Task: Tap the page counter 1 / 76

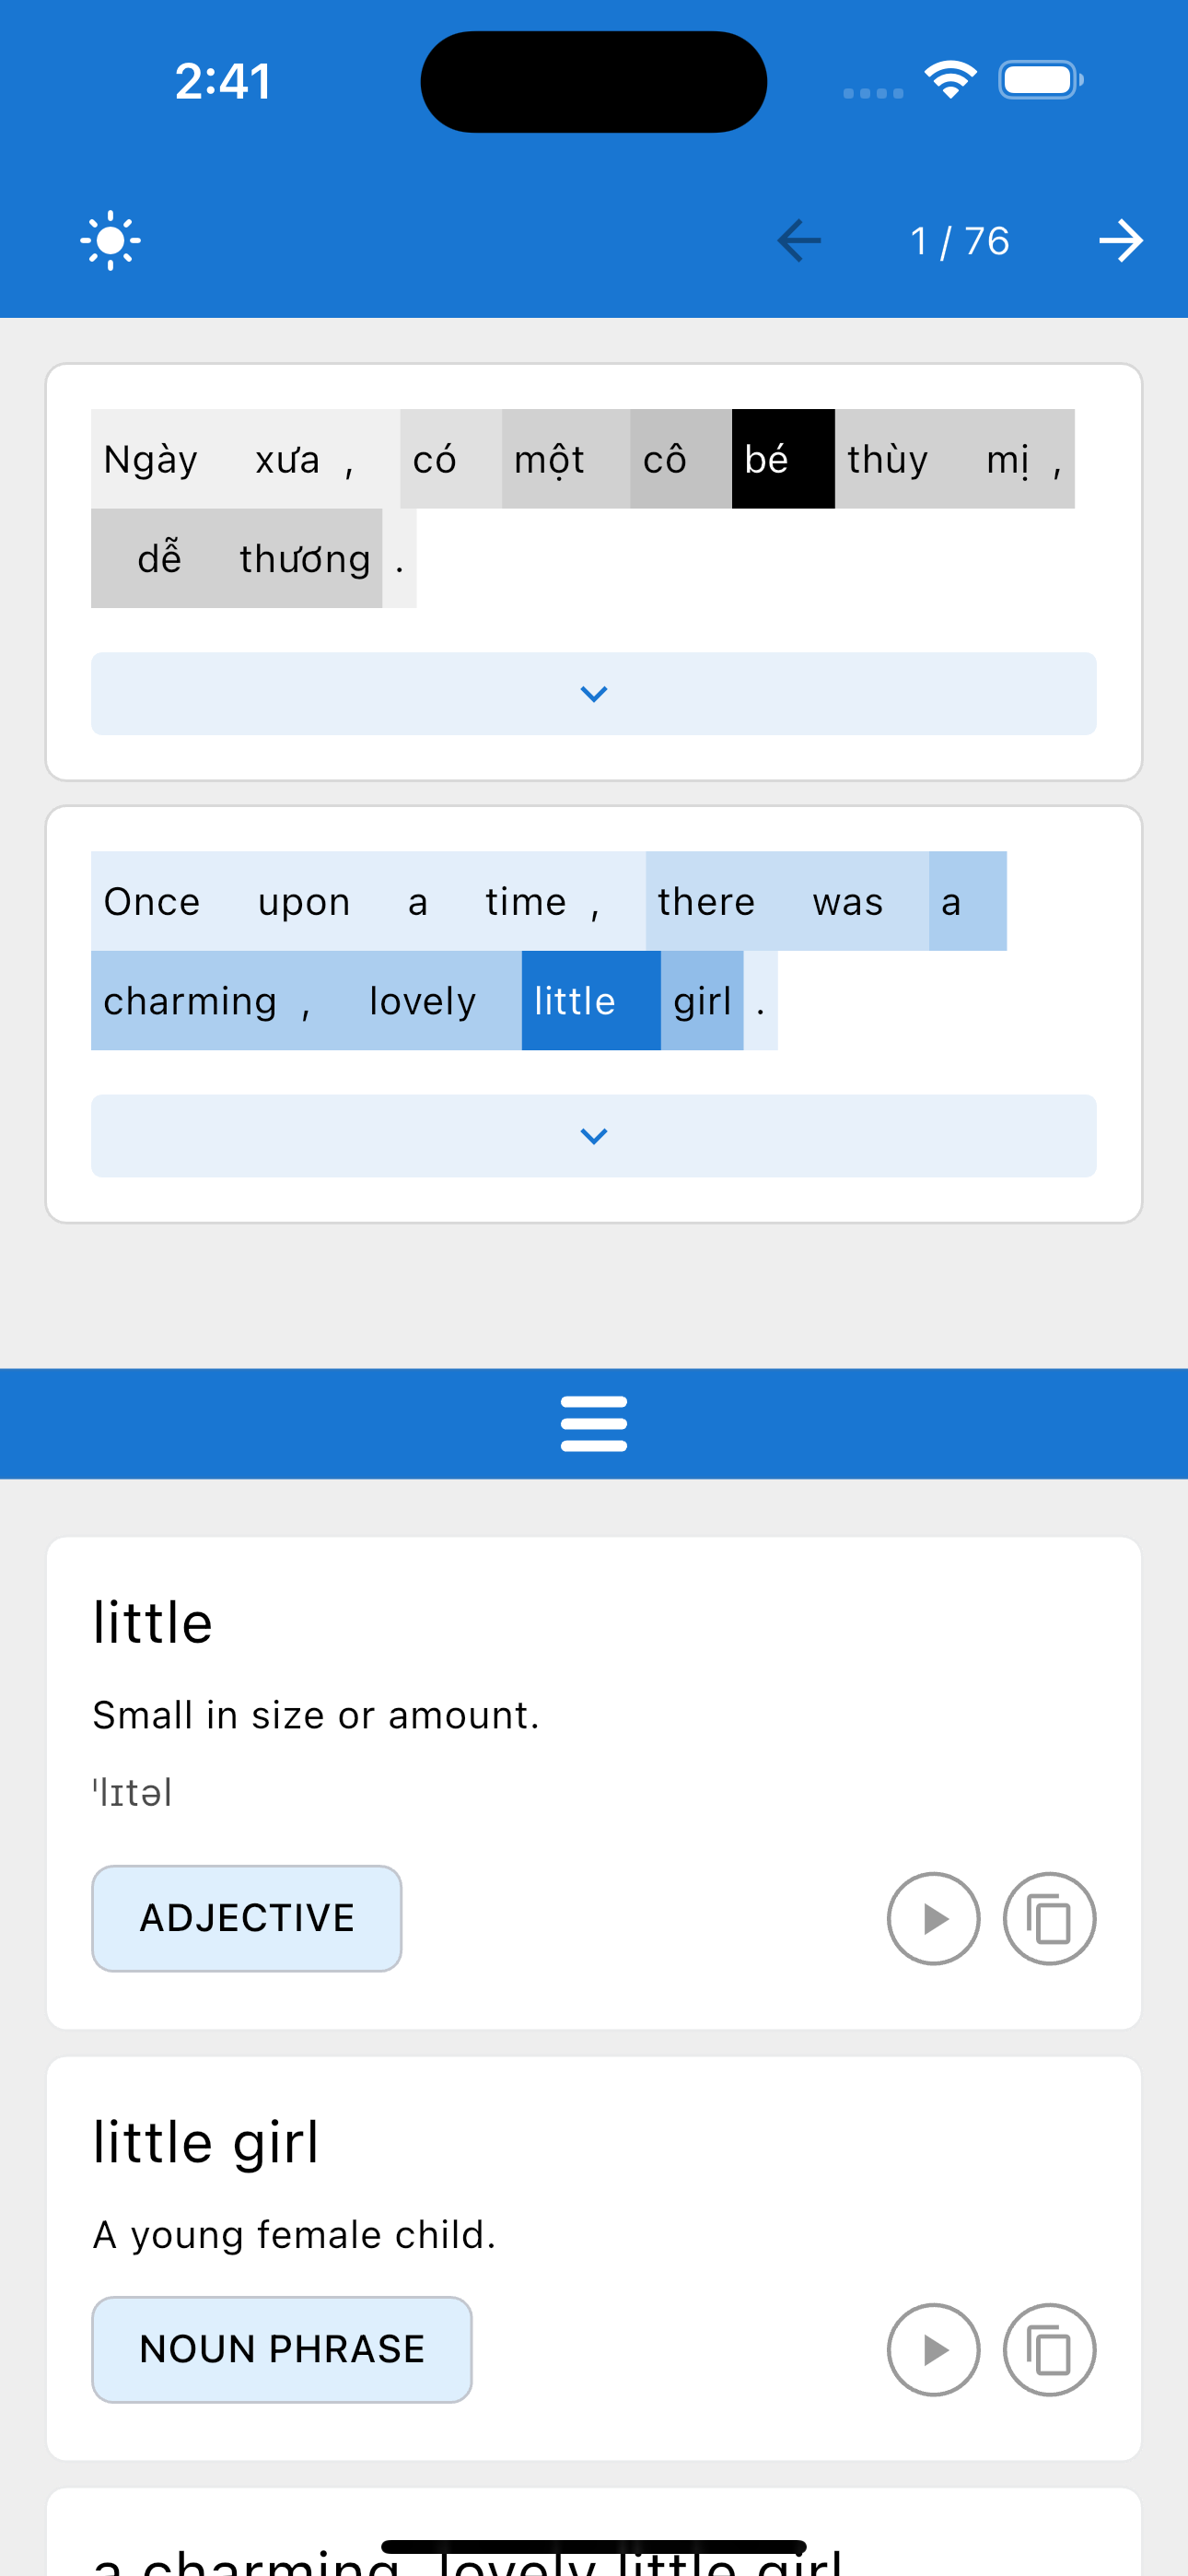Action: [x=959, y=241]
